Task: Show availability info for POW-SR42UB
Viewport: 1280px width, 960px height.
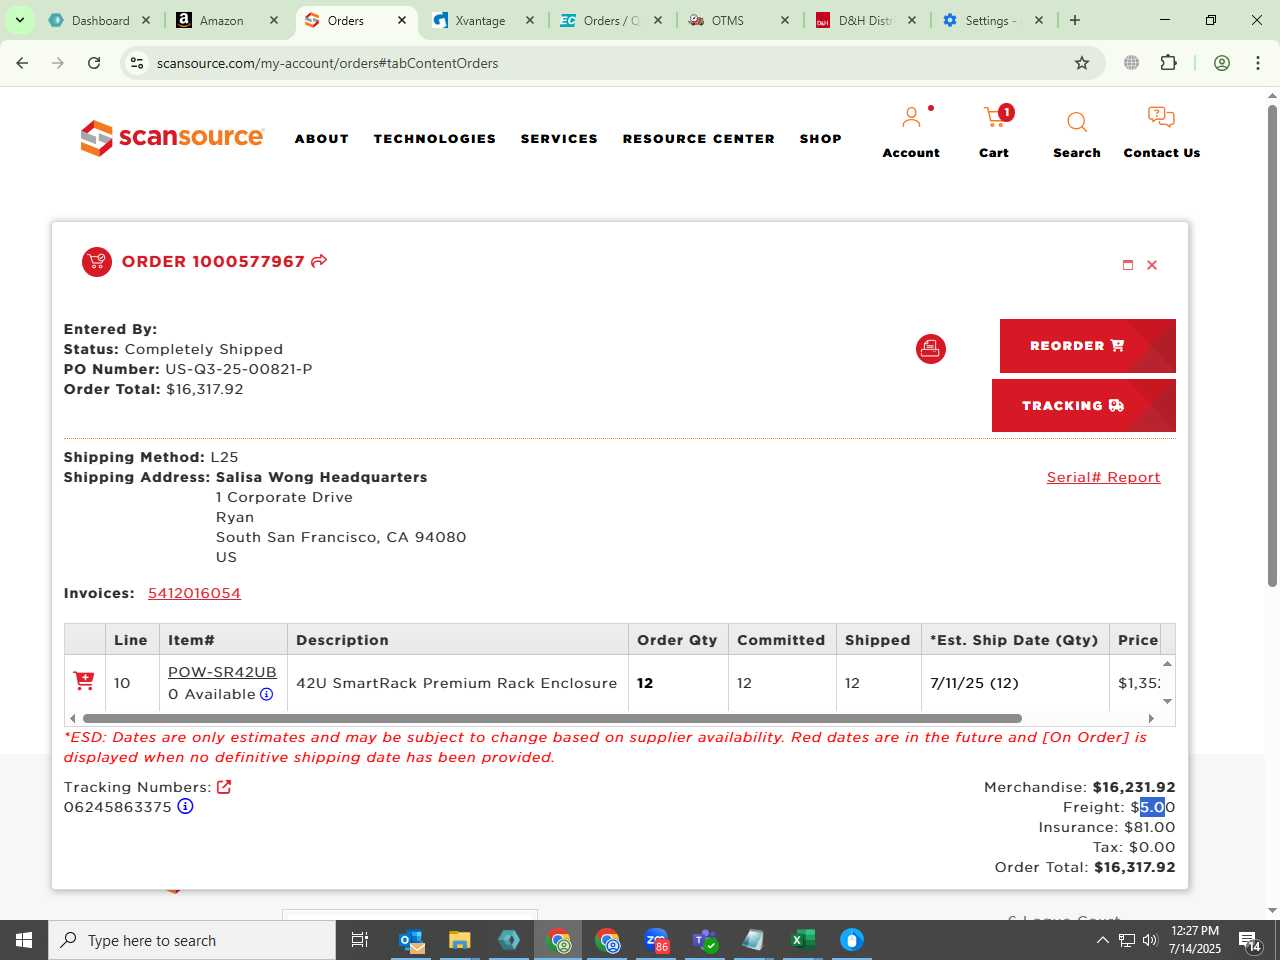Action: coord(267,694)
